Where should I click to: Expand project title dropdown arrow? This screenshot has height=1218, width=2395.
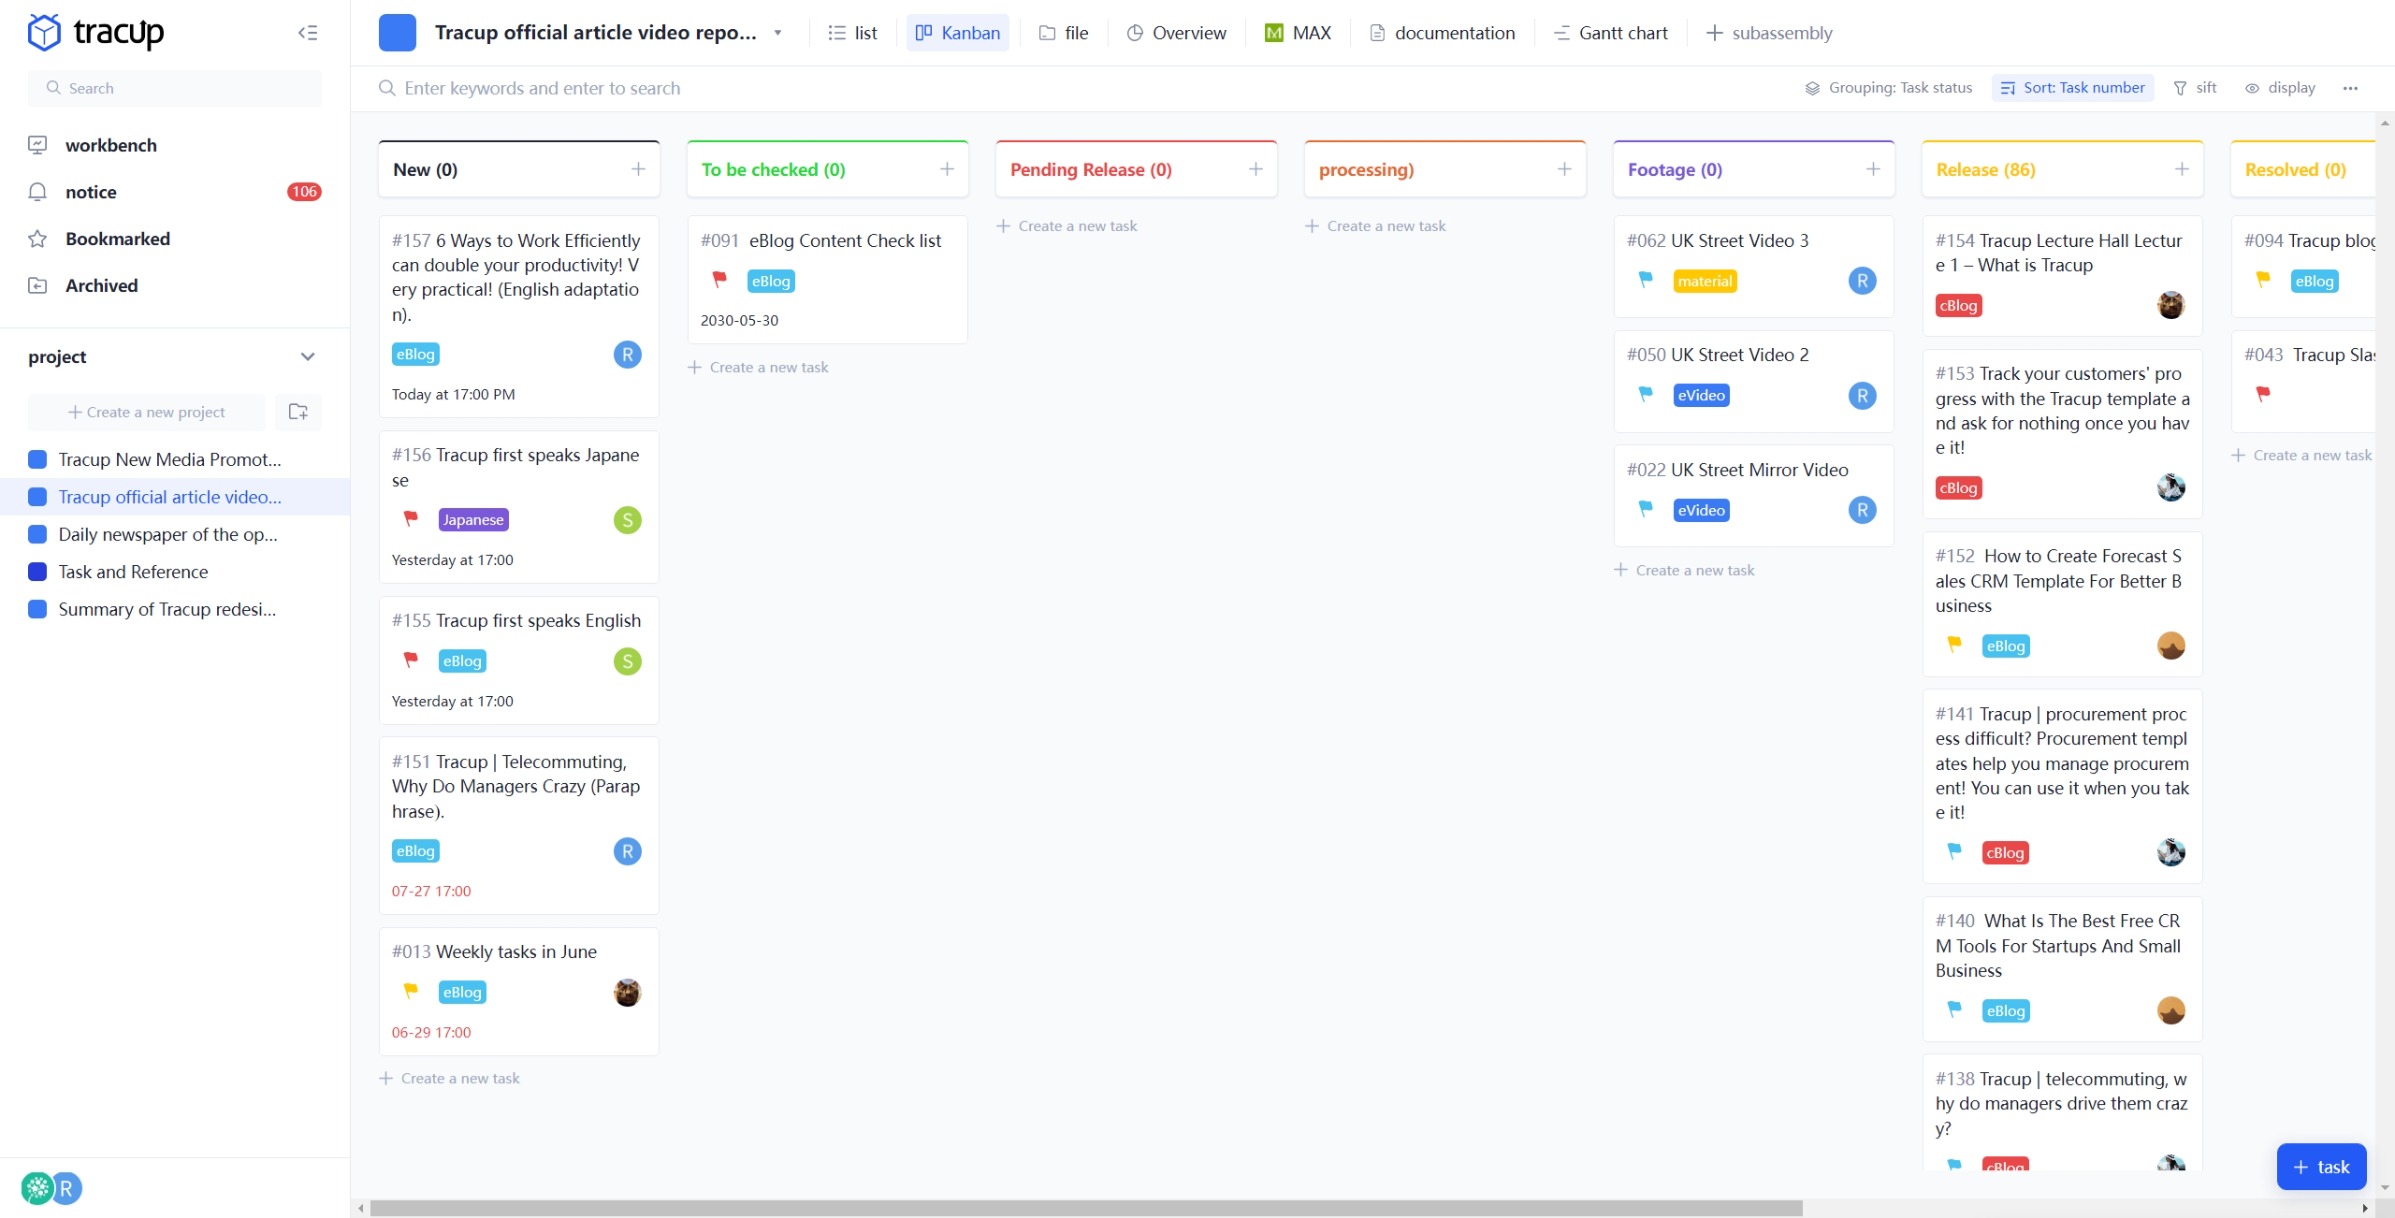tap(778, 33)
